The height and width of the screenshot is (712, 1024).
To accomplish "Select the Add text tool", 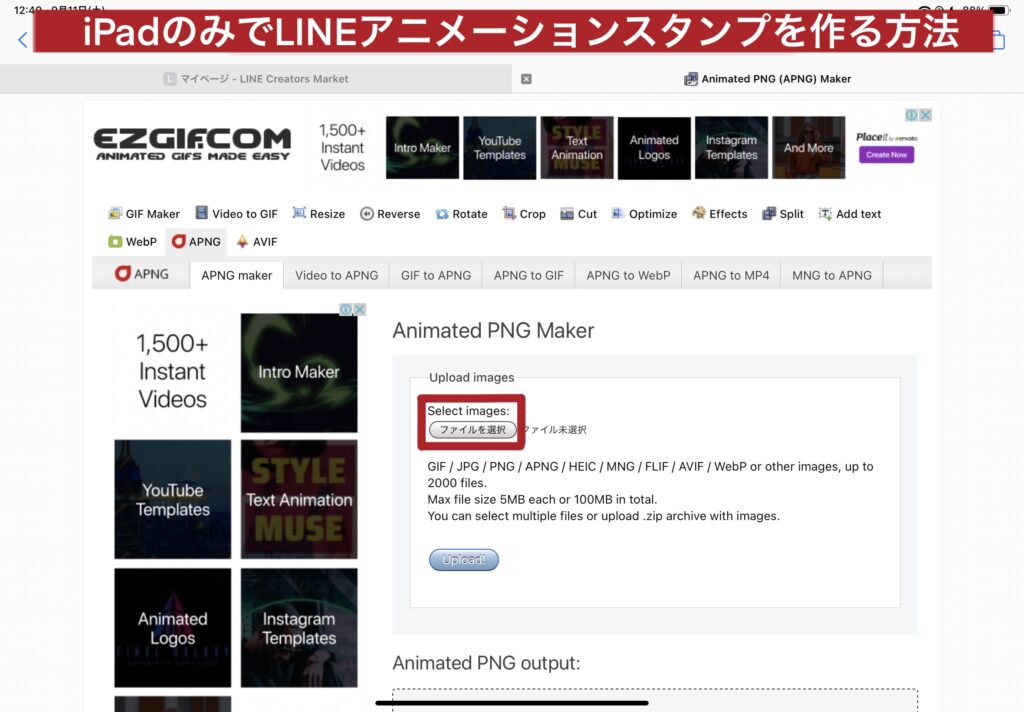I will pos(850,214).
